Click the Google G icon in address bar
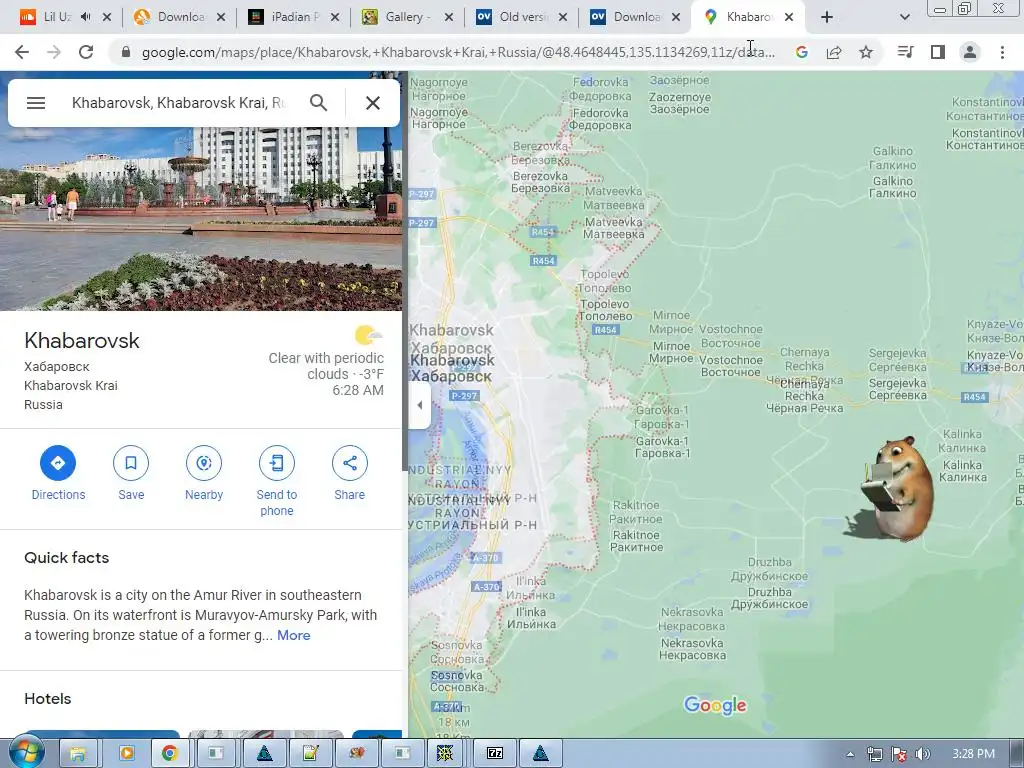Screen dimensions: 1024x768 pyautogui.click(x=801, y=52)
